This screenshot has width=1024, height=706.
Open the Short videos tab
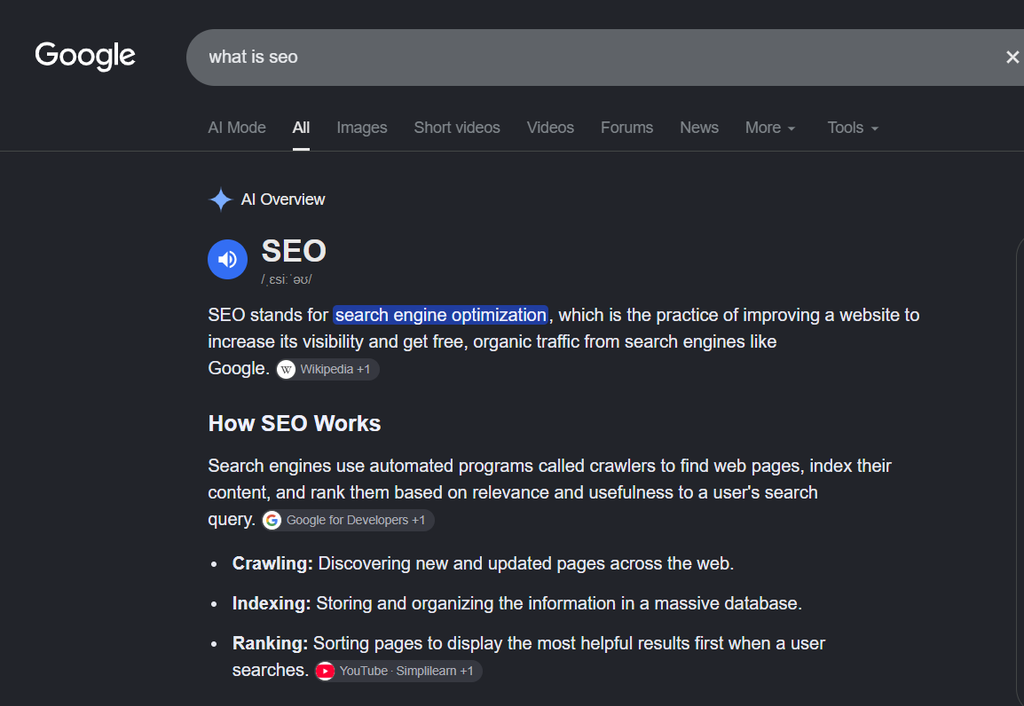(x=456, y=127)
